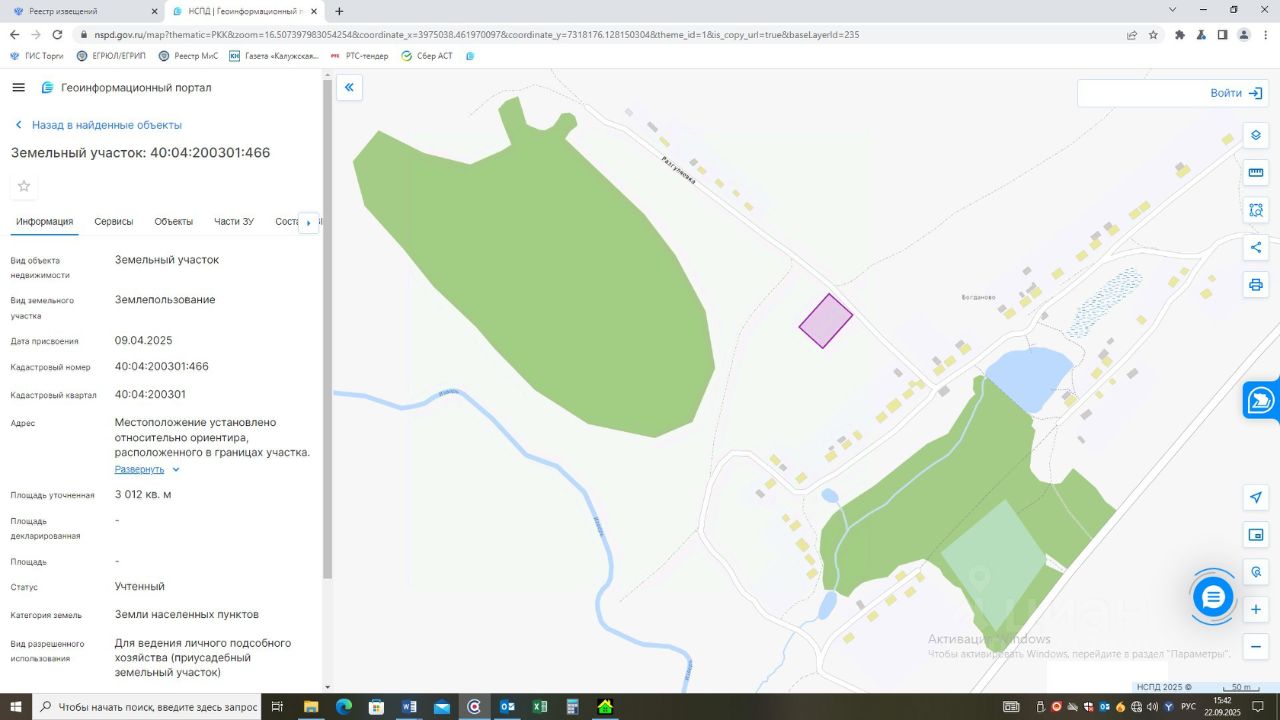Bookmark this page with the star icon

point(1153,34)
